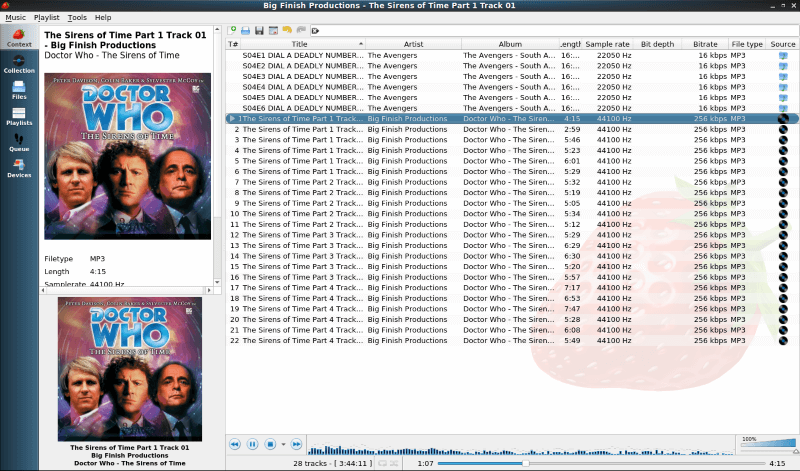This screenshot has width=800, height=471.
Task: Click the 1:07 elapsed time label
Action: tap(426, 463)
